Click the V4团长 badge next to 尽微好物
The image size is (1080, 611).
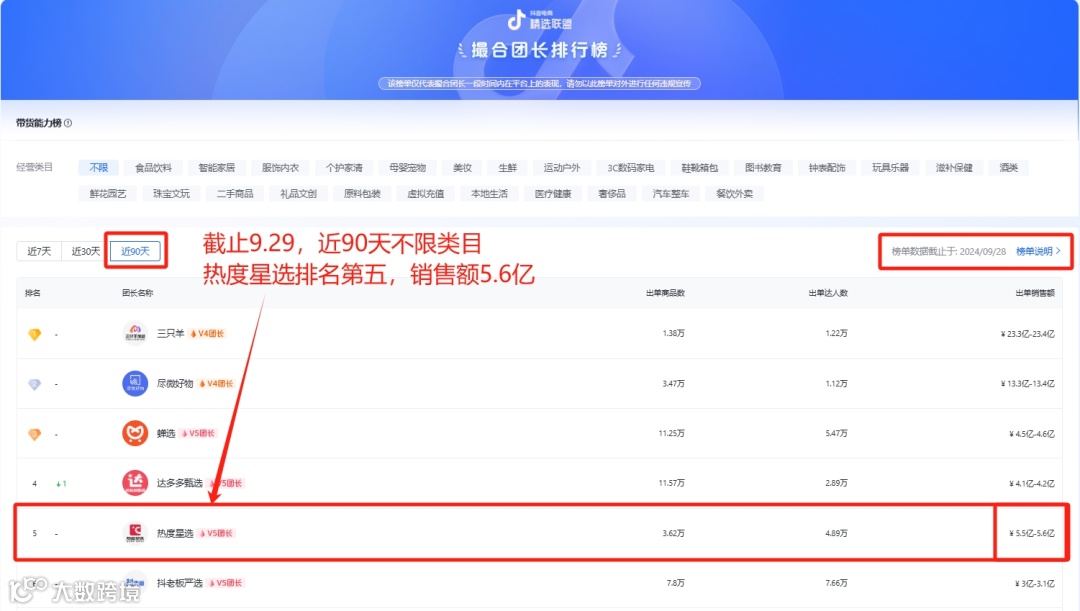tap(216, 384)
